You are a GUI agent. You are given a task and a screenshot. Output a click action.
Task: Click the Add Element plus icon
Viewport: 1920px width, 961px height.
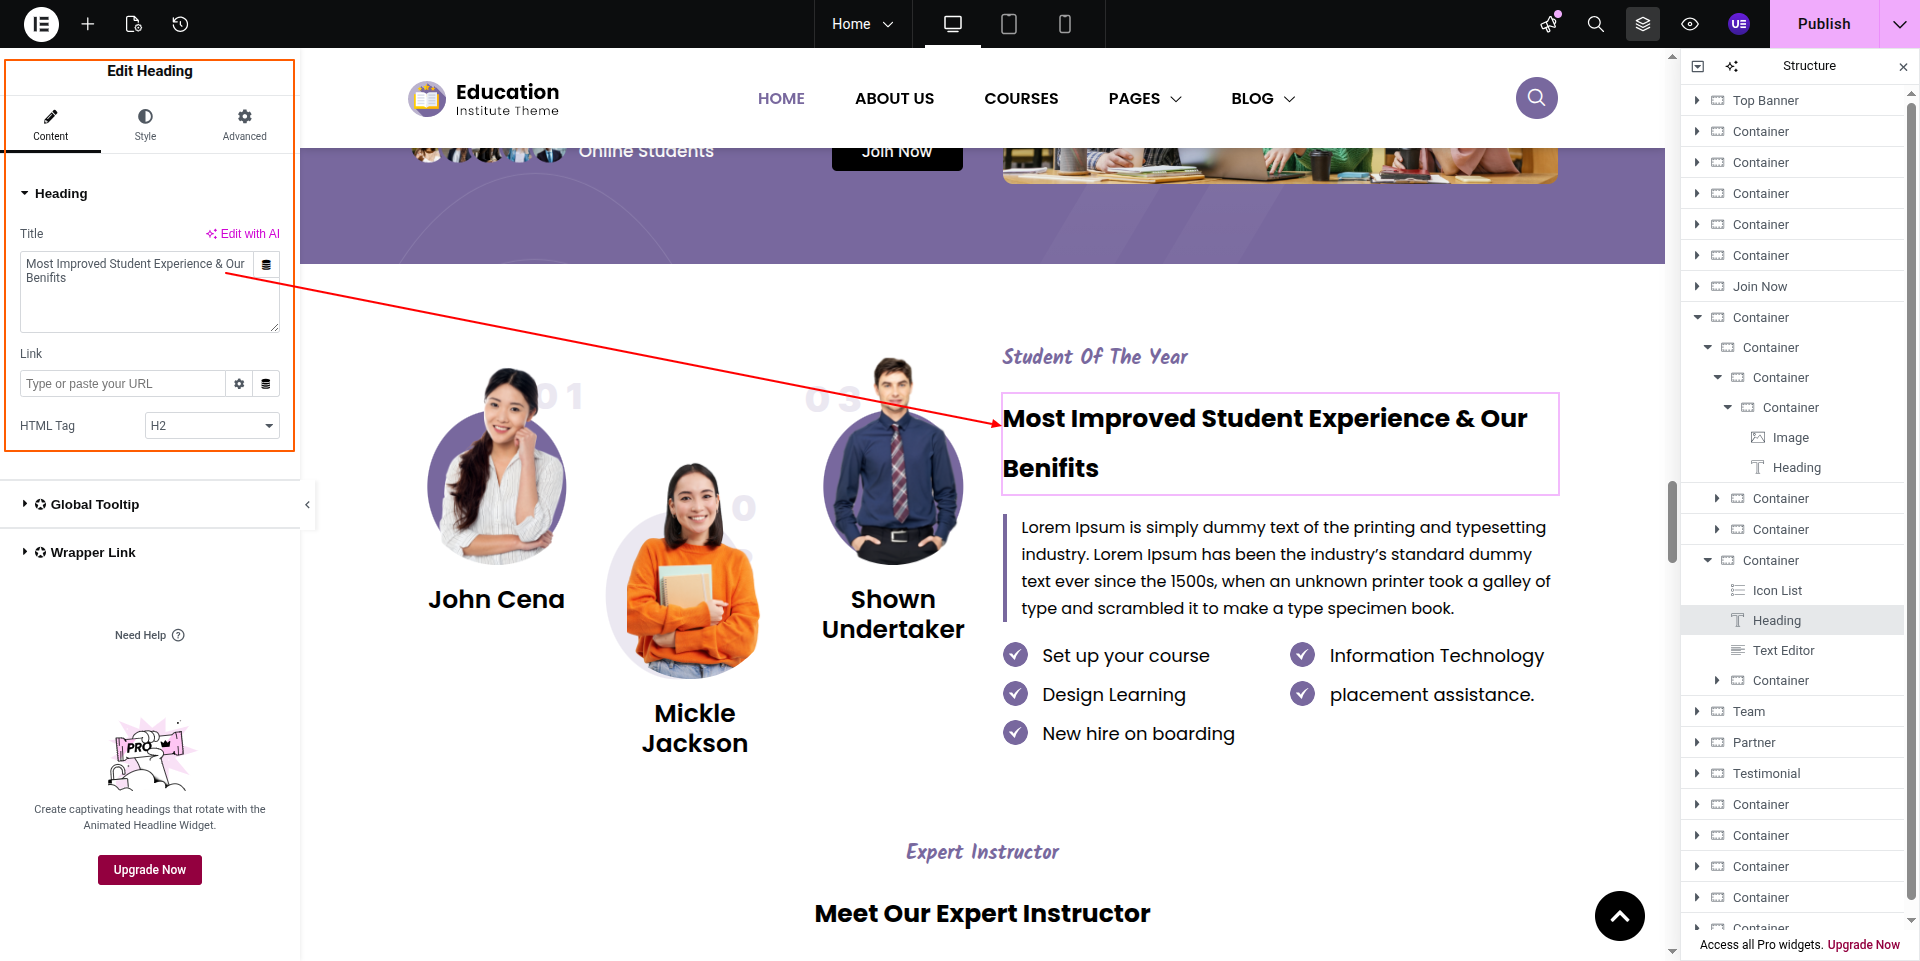coord(88,24)
